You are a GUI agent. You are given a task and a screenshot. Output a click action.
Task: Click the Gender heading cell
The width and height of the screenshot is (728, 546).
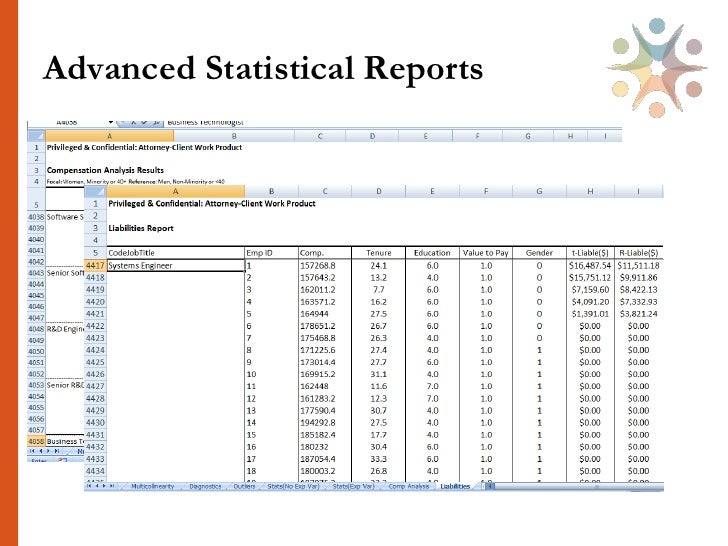click(540, 253)
